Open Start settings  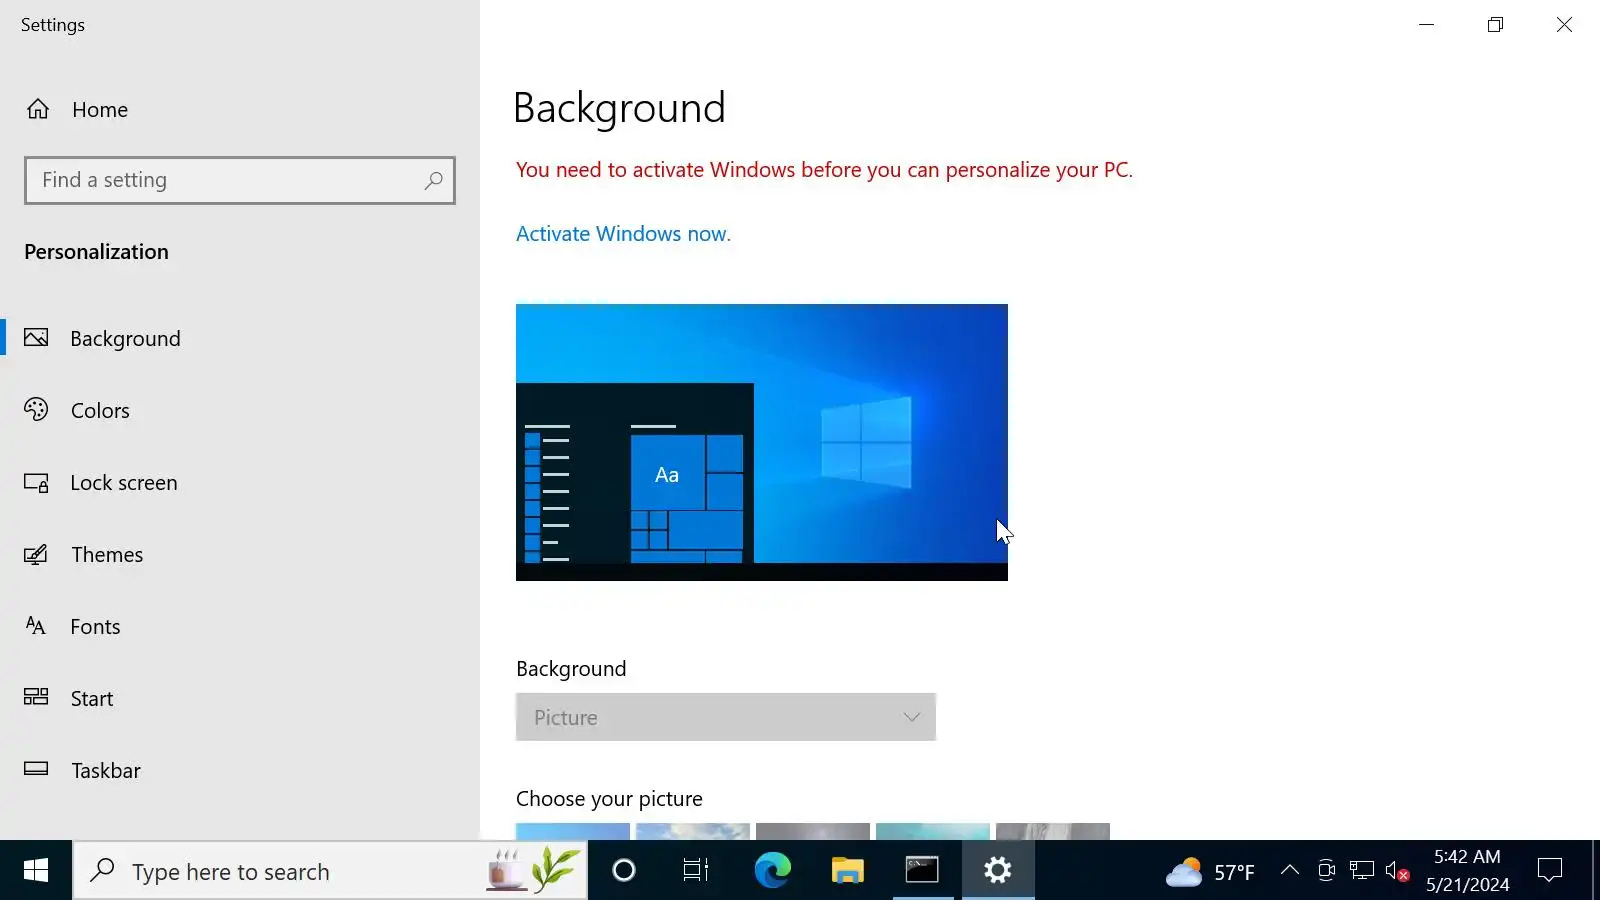(240, 698)
